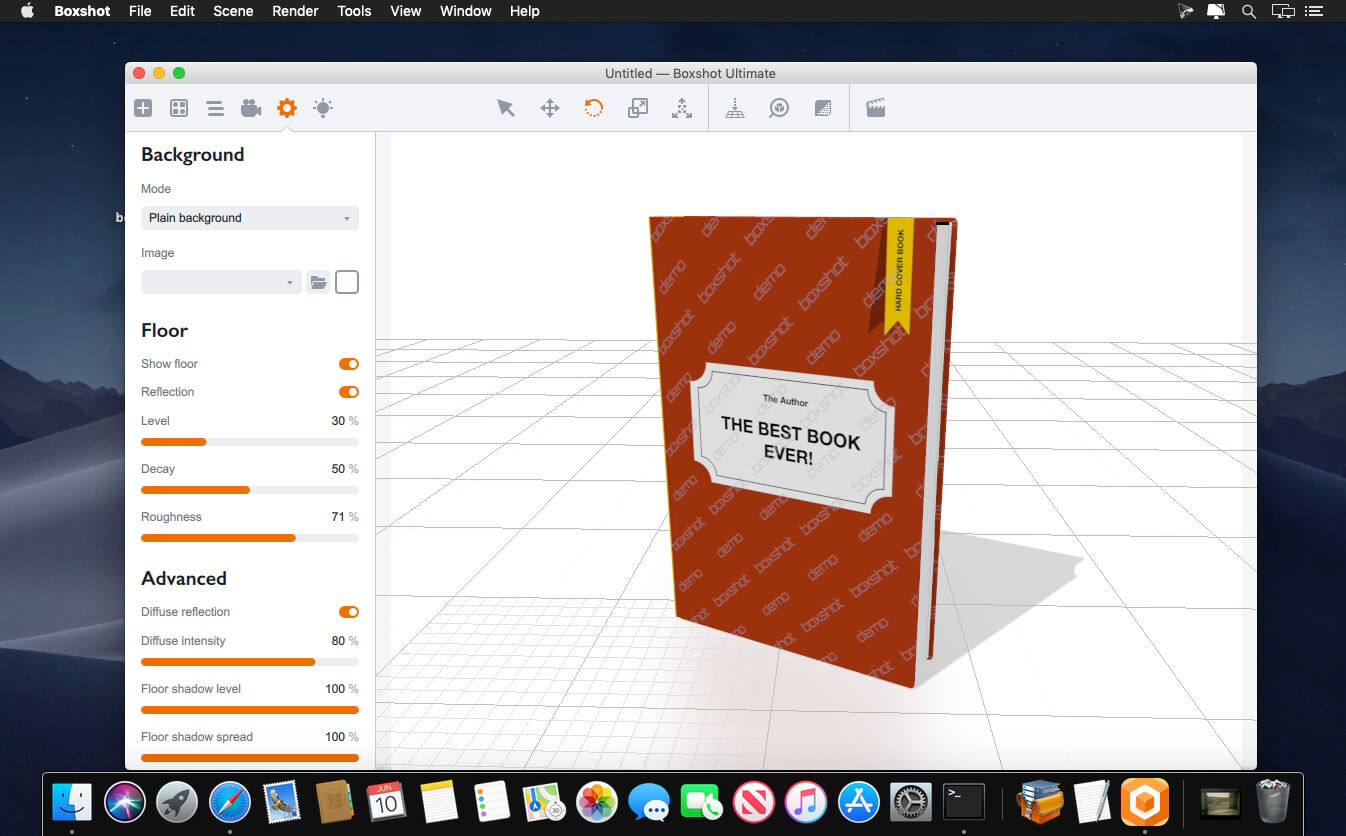Open the File menu

[140, 11]
